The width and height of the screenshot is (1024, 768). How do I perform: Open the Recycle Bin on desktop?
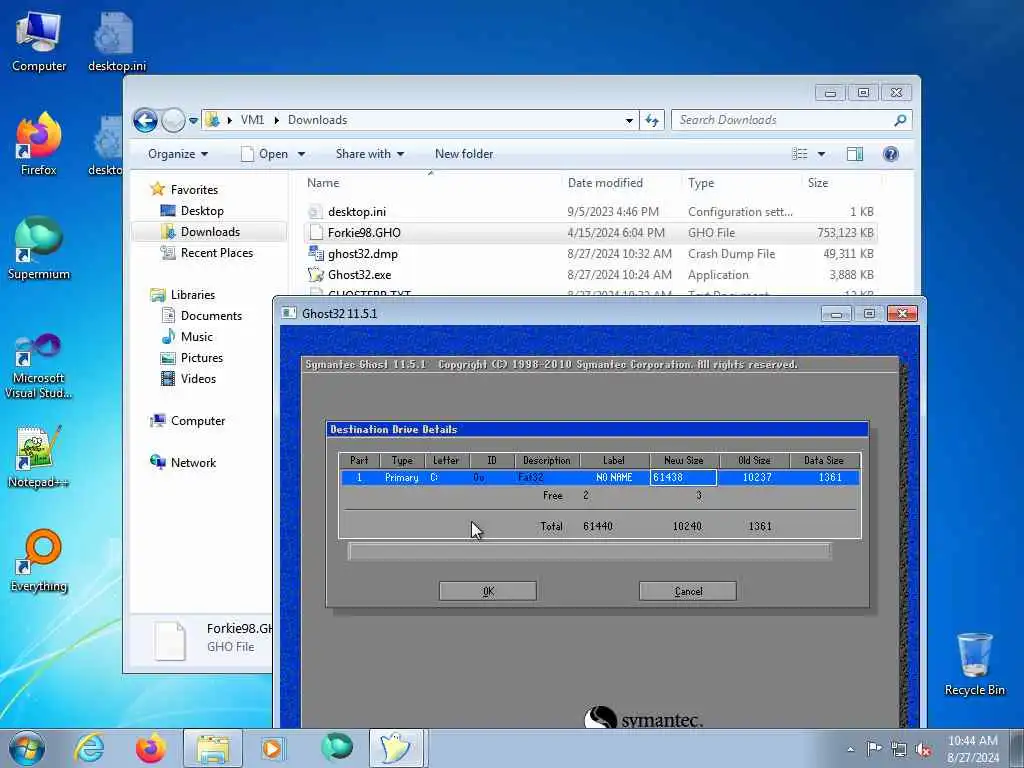point(974,664)
